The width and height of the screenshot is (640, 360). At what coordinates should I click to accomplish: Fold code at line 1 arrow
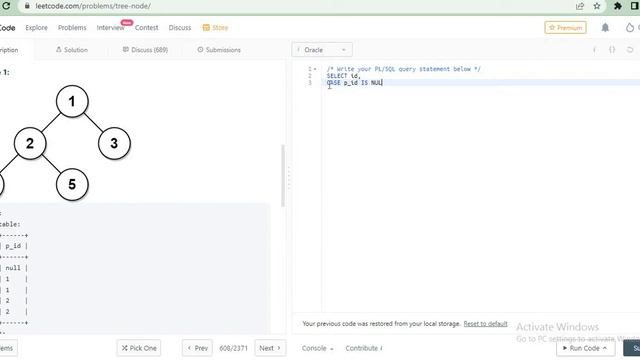coord(315,69)
